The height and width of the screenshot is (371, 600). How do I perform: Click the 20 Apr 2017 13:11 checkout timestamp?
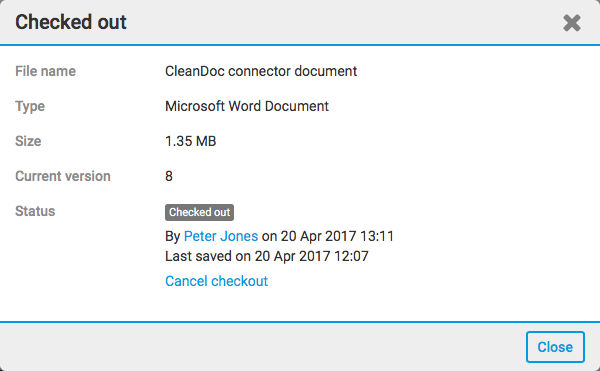337,236
